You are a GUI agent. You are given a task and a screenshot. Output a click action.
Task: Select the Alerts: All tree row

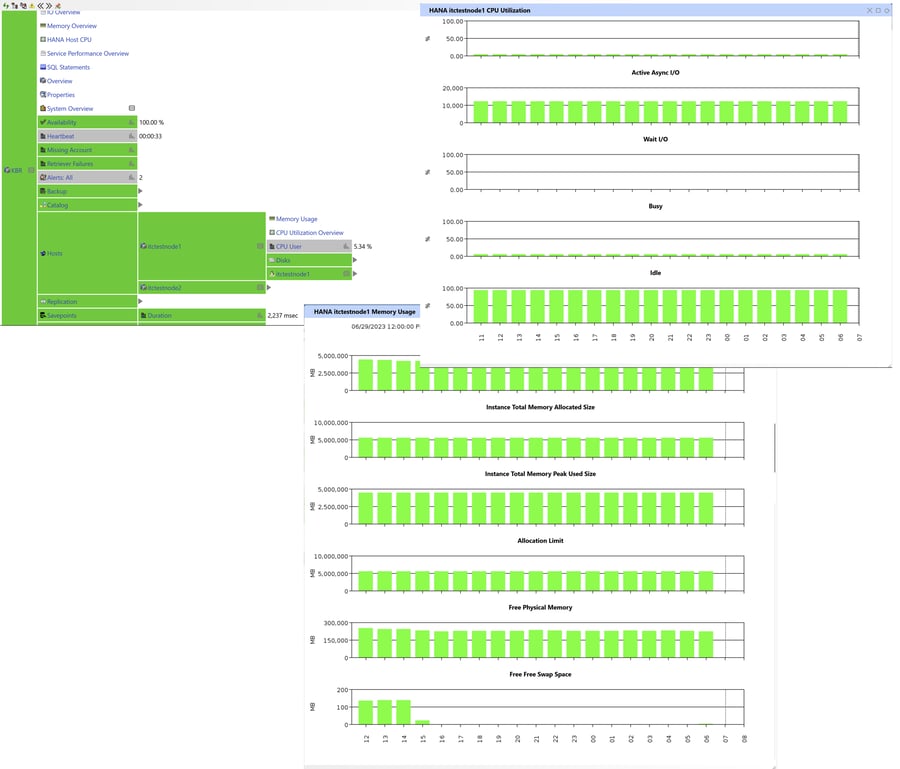pyautogui.click(x=87, y=177)
